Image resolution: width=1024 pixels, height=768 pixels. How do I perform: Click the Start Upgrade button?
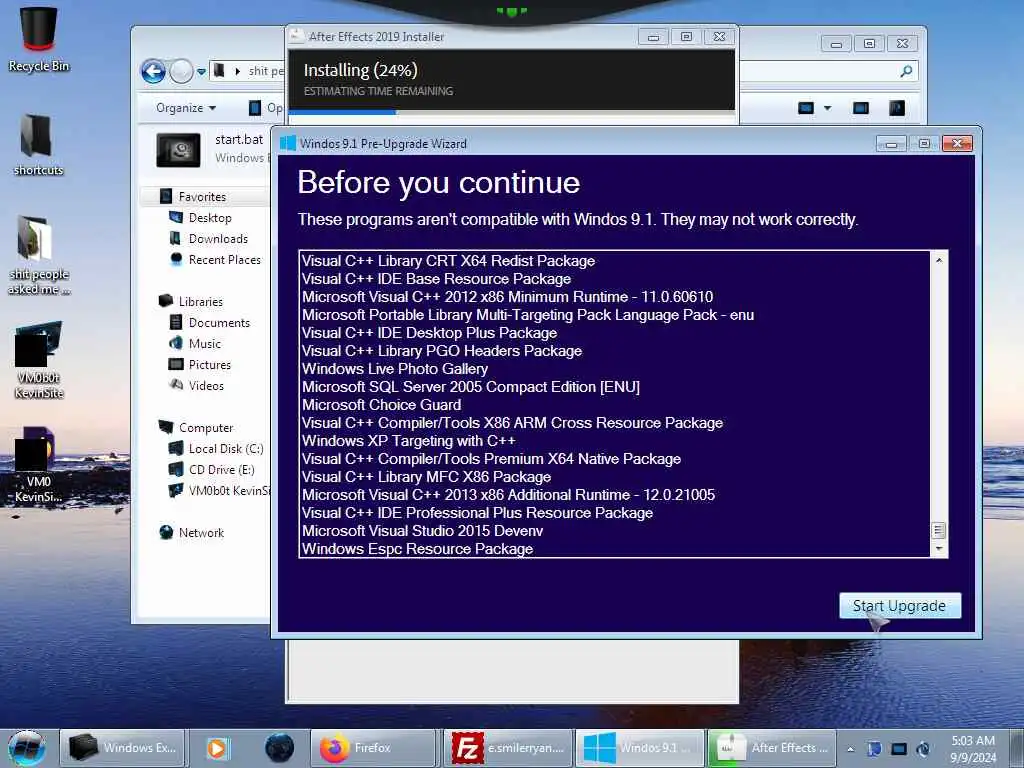click(899, 605)
